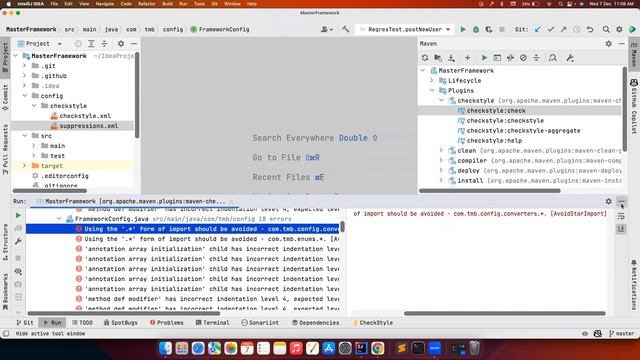Screen dimensions: 640x360
Task: Open the Navigate menu
Action: pyautogui.click(x=104, y=4)
